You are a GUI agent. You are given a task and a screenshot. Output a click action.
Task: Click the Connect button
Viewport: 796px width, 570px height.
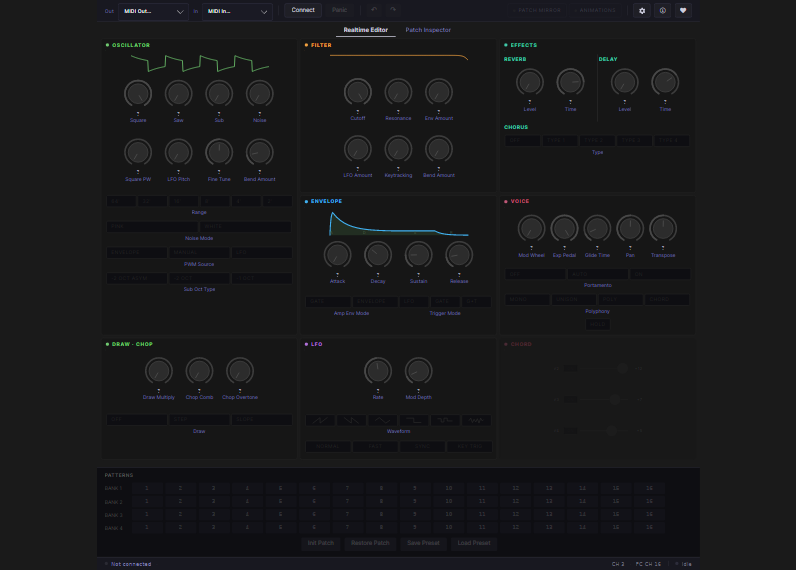pyautogui.click(x=303, y=10)
